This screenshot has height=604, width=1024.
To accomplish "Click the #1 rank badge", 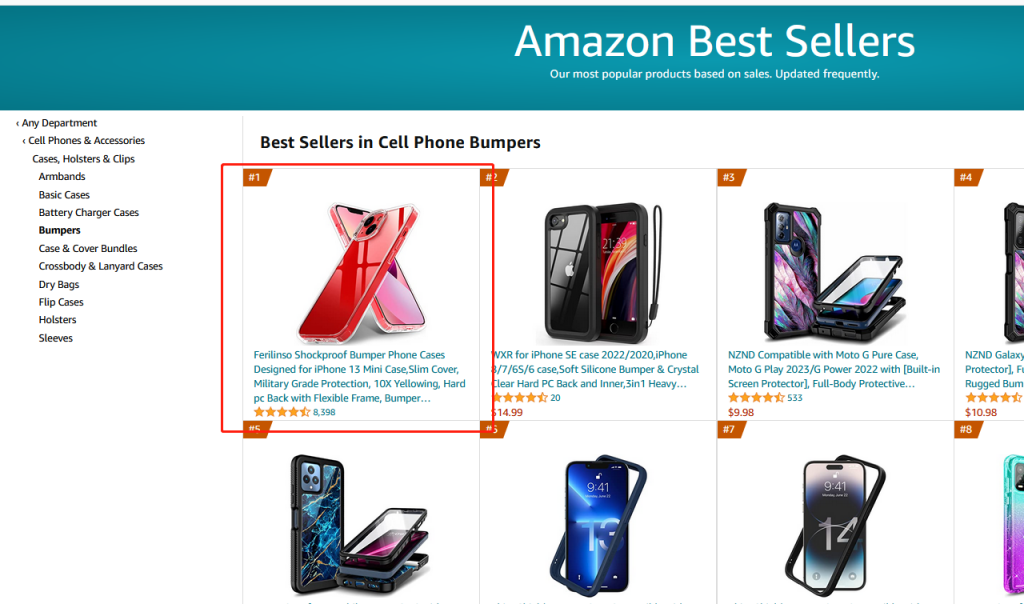I will click(256, 178).
